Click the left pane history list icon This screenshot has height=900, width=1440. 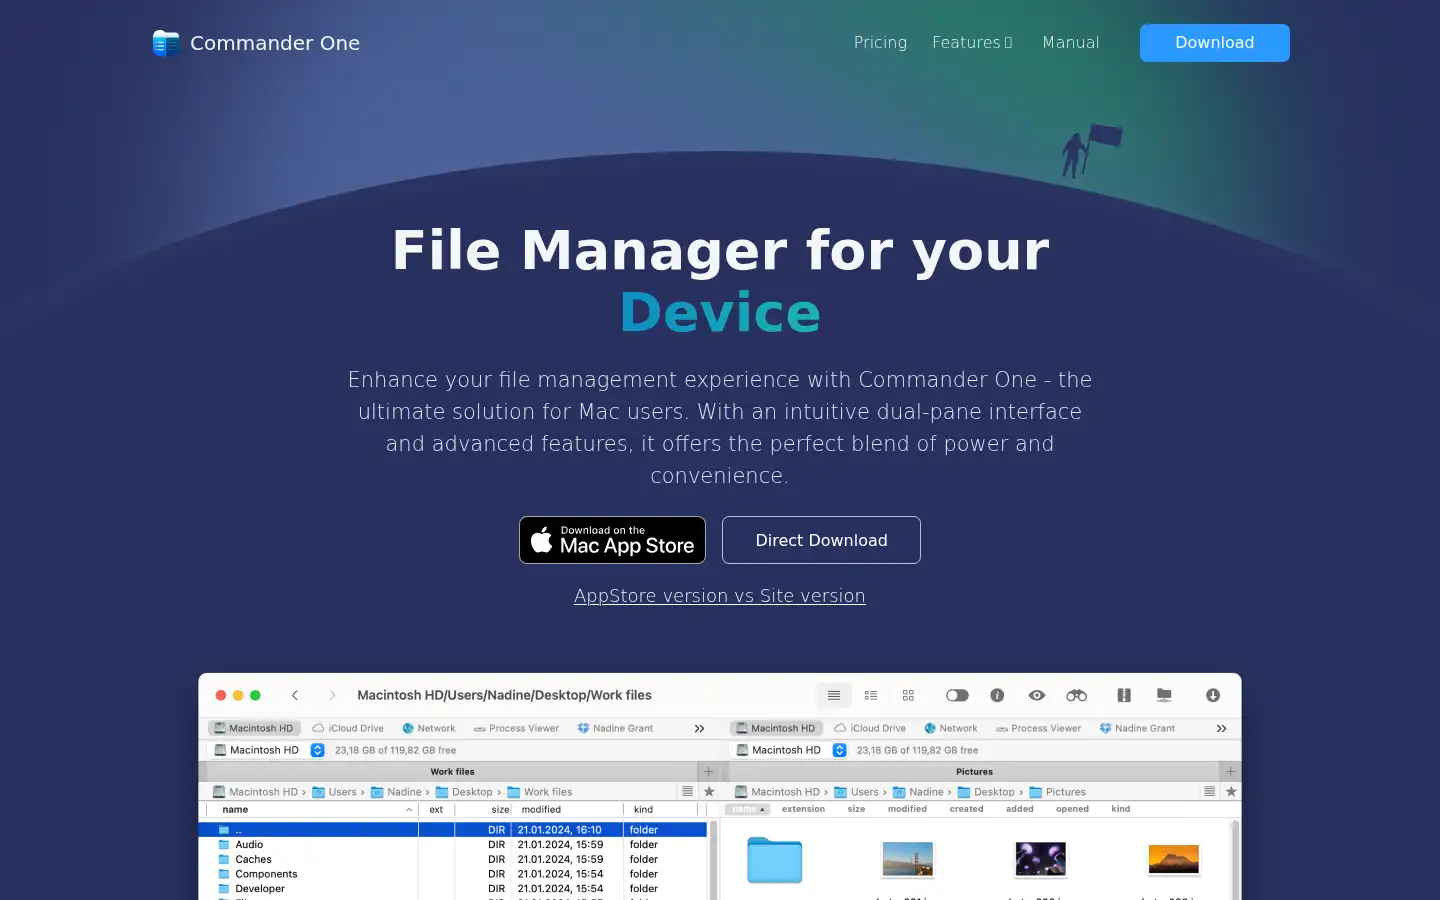tap(687, 791)
